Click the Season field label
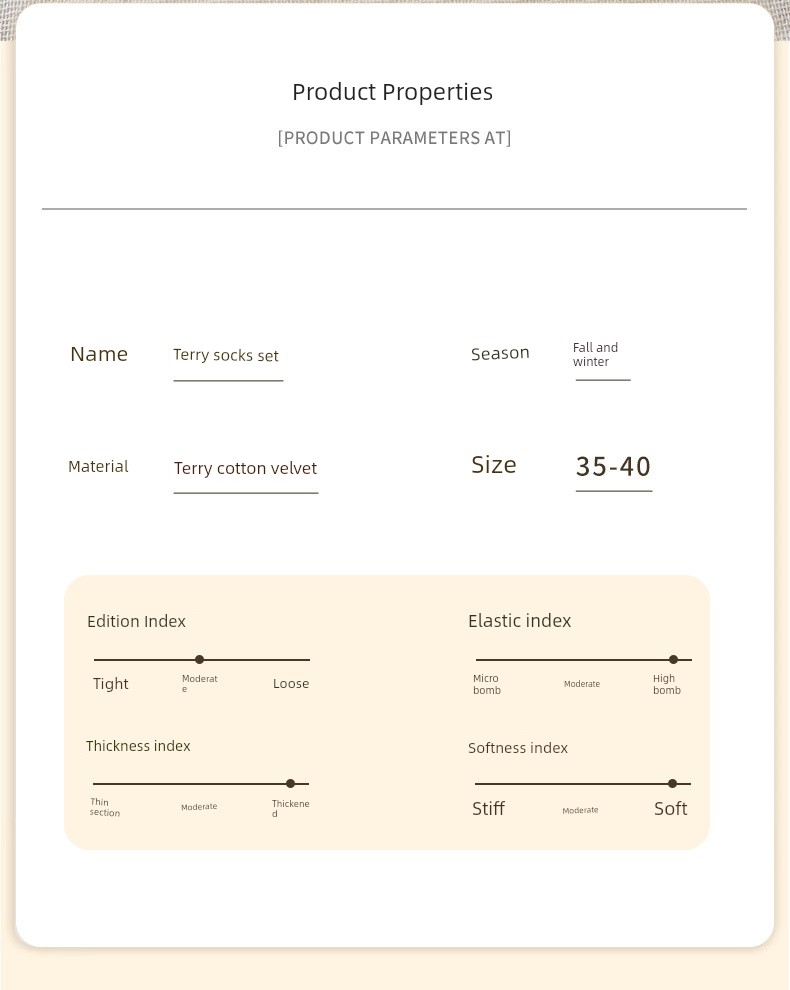This screenshot has width=790, height=990. click(x=500, y=354)
